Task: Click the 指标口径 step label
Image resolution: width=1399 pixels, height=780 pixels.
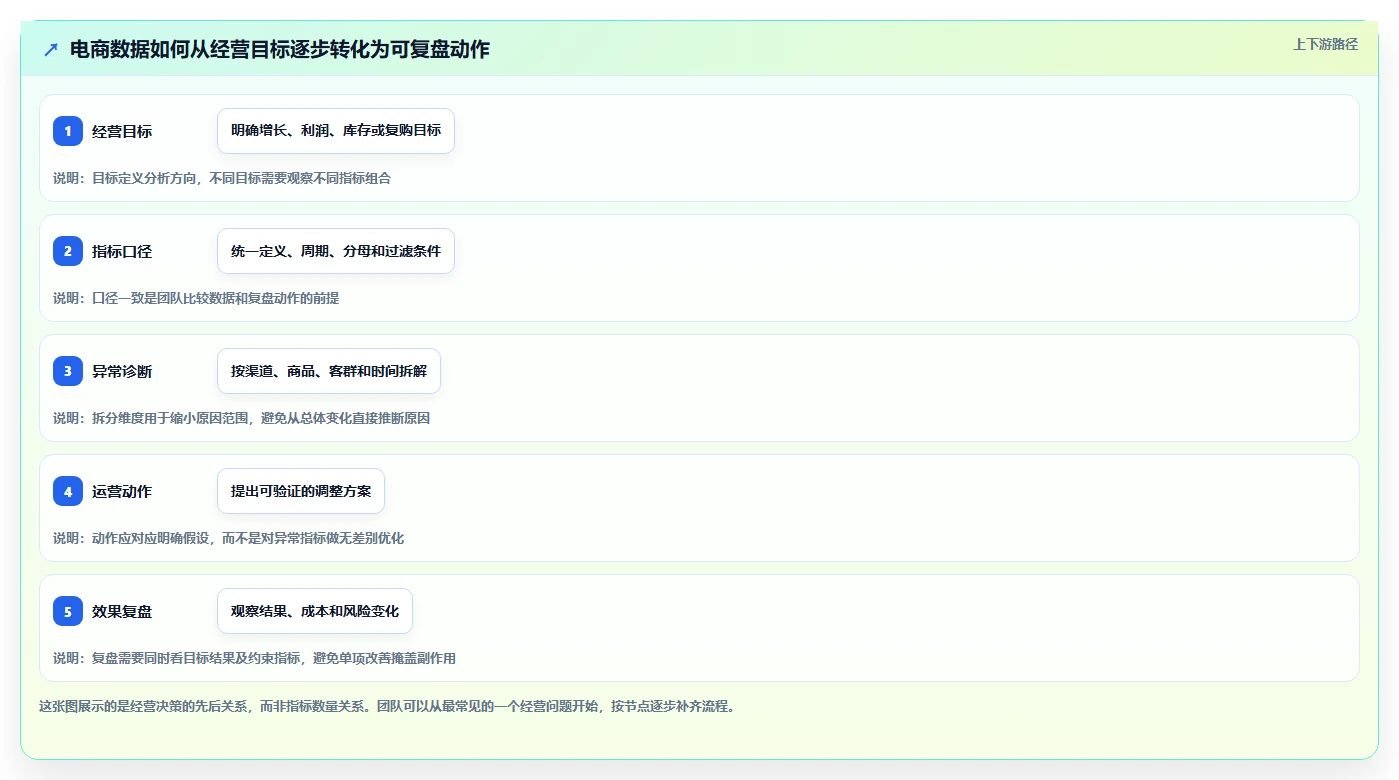Action: (122, 251)
